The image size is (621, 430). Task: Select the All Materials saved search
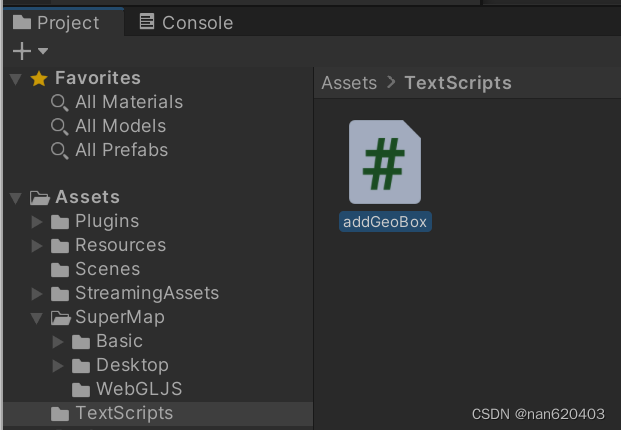click(x=117, y=102)
